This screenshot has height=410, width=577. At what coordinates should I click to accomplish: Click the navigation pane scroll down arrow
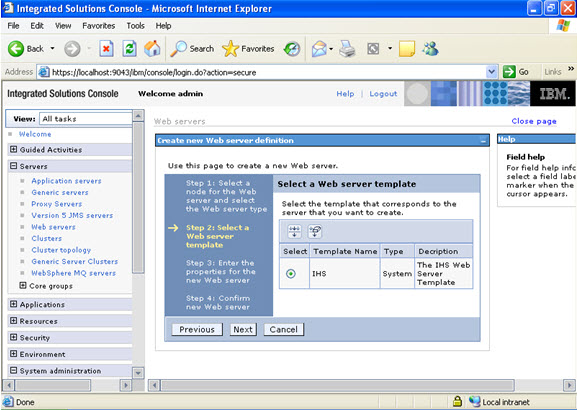pos(138,373)
